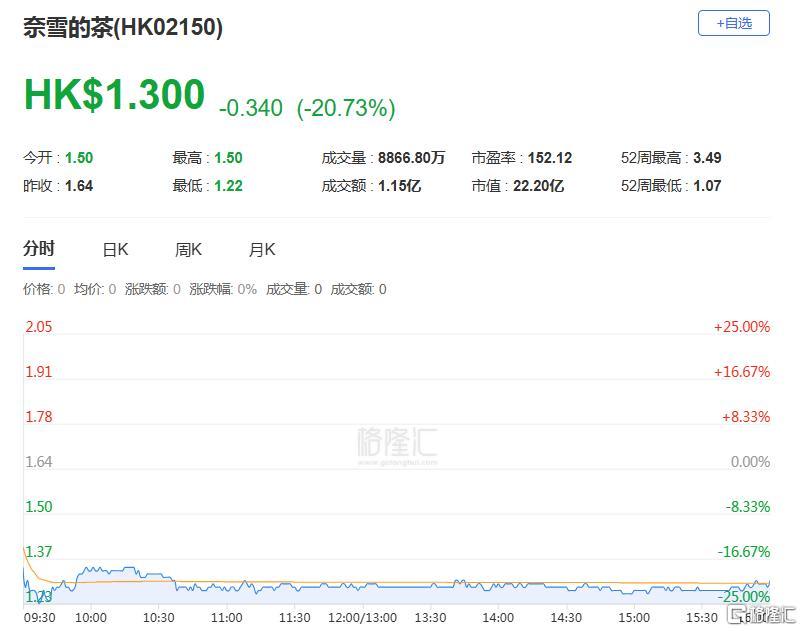Click the 成交额 value 1.15亿
The width and height of the screenshot is (802, 631).
tap(399, 186)
